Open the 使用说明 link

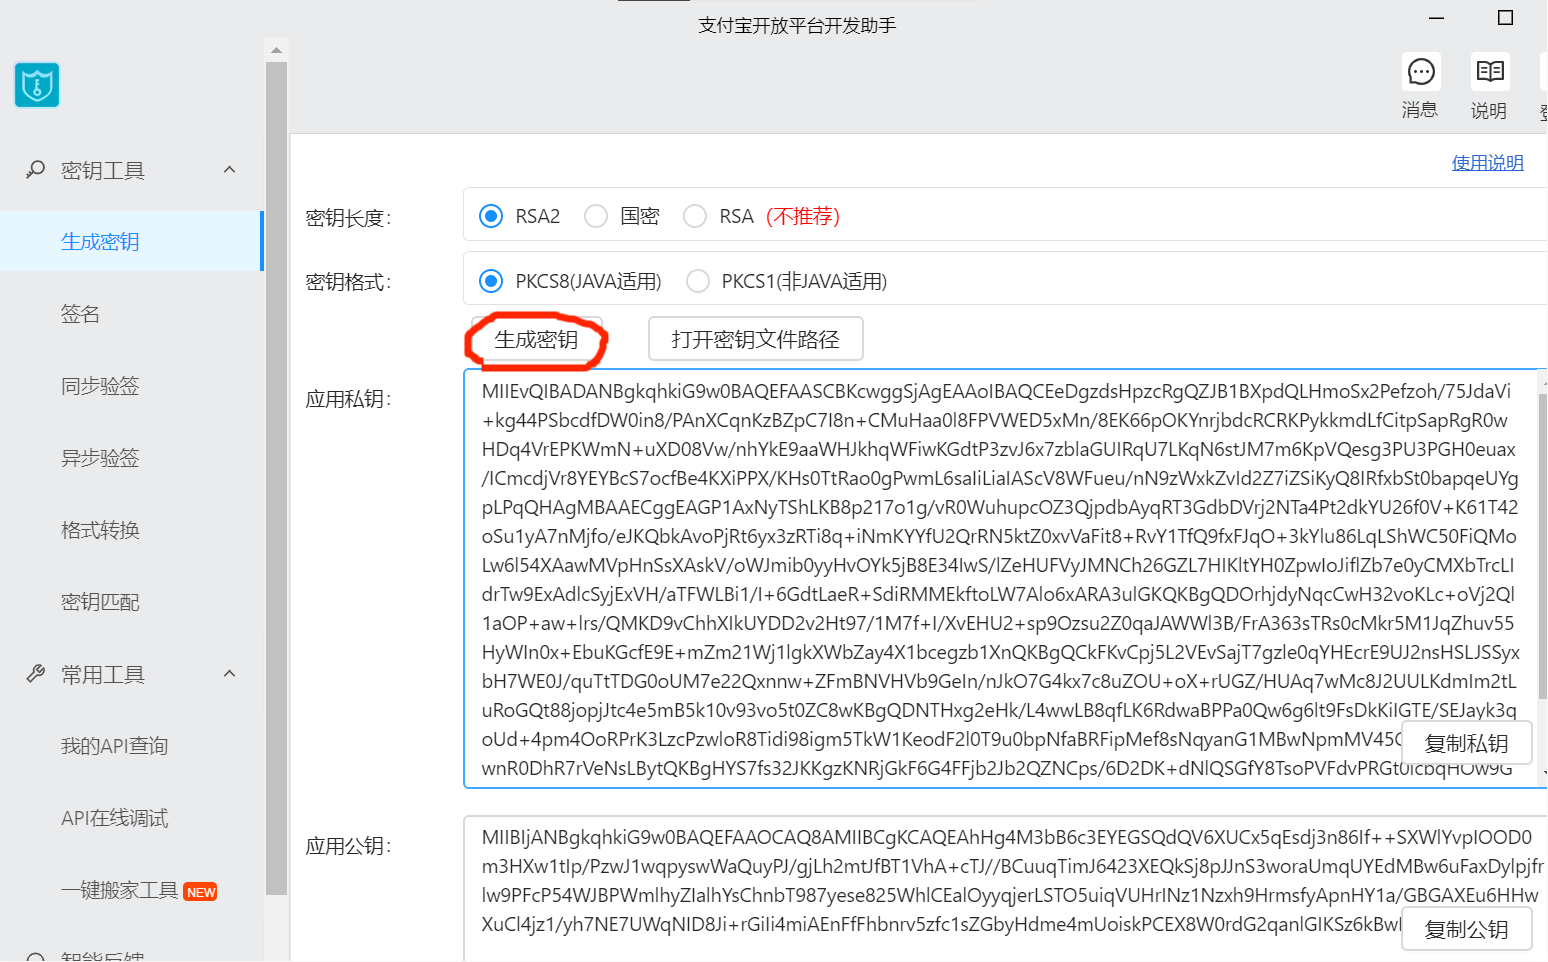1488,163
